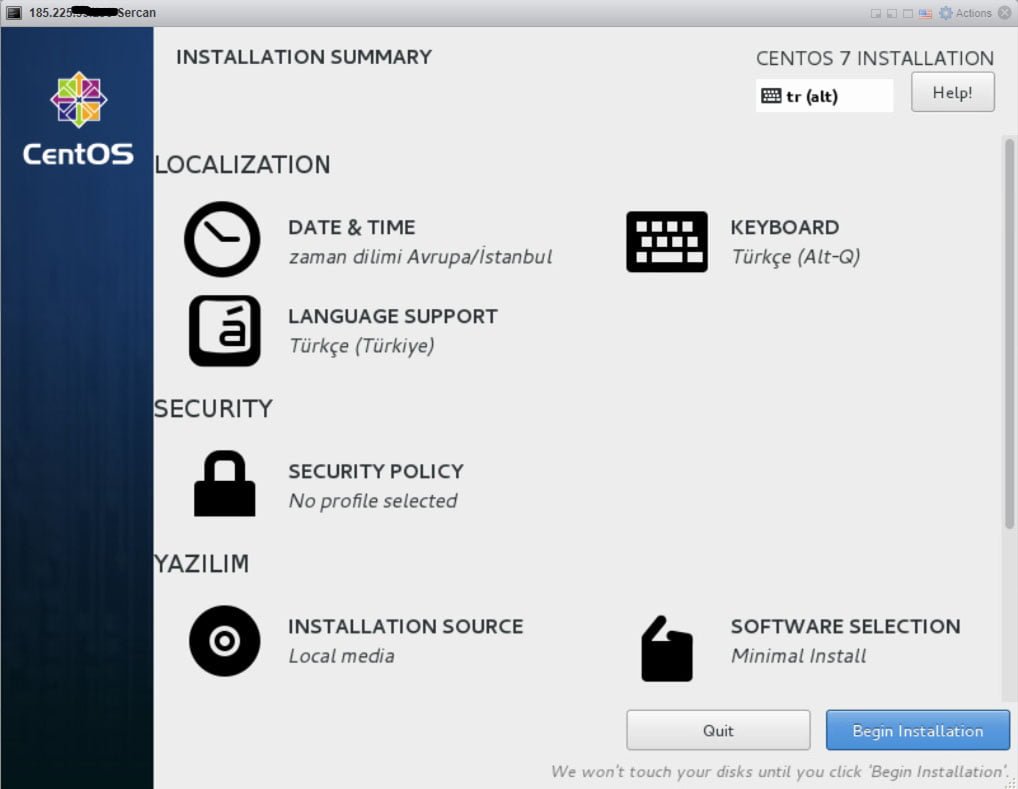Select the SECURITY POLICY heading

pyautogui.click(x=376, y=471)
